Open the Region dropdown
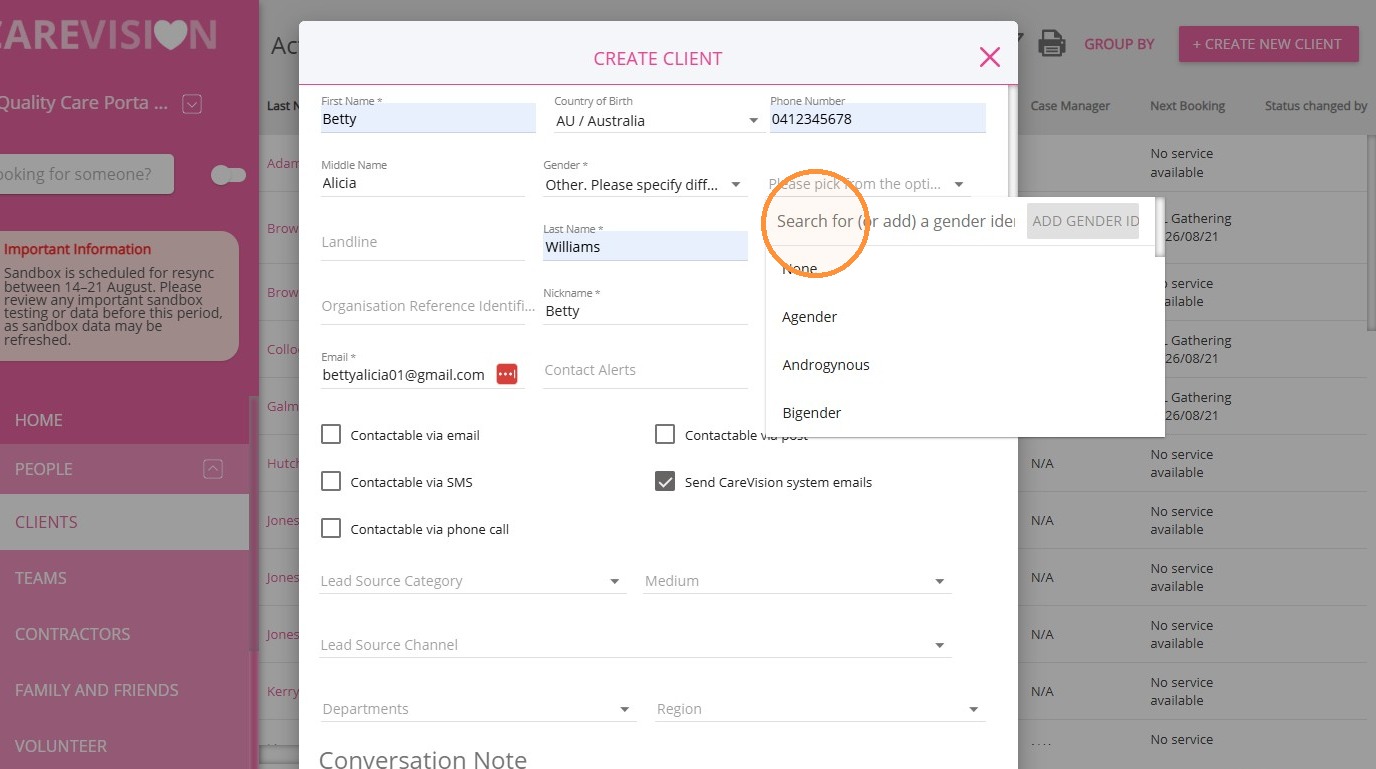The width and height of the screenshot is (1376, 769). pyautogui.click(x=820, y=709)
